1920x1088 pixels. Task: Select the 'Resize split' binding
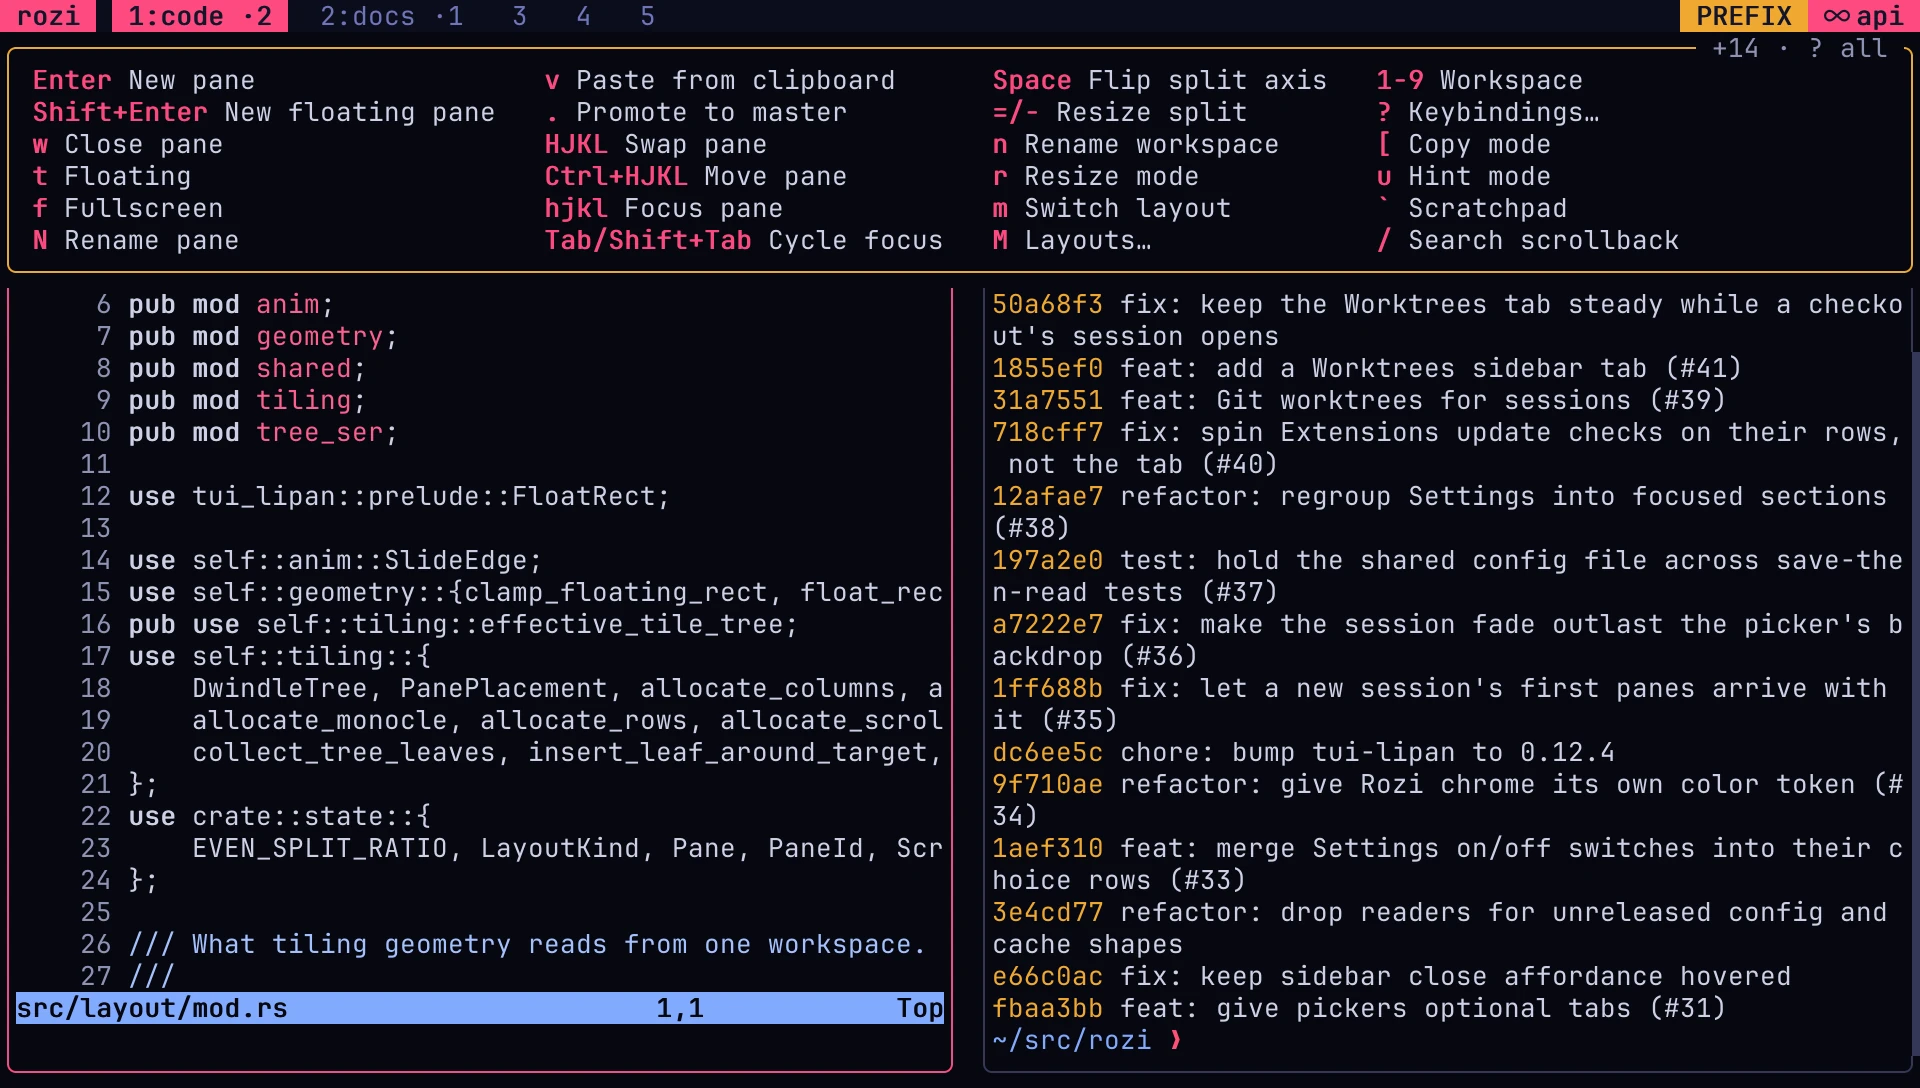[x=1120, y=112]
